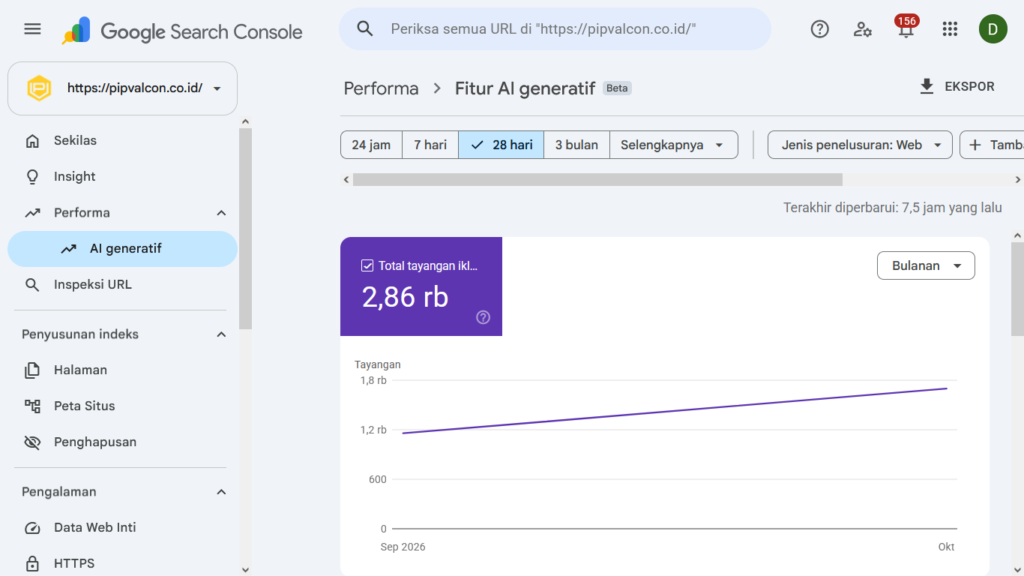Click the filter bar scroll-right arrow
The width and height of the screenshot is (1024, 576).
1017,180
